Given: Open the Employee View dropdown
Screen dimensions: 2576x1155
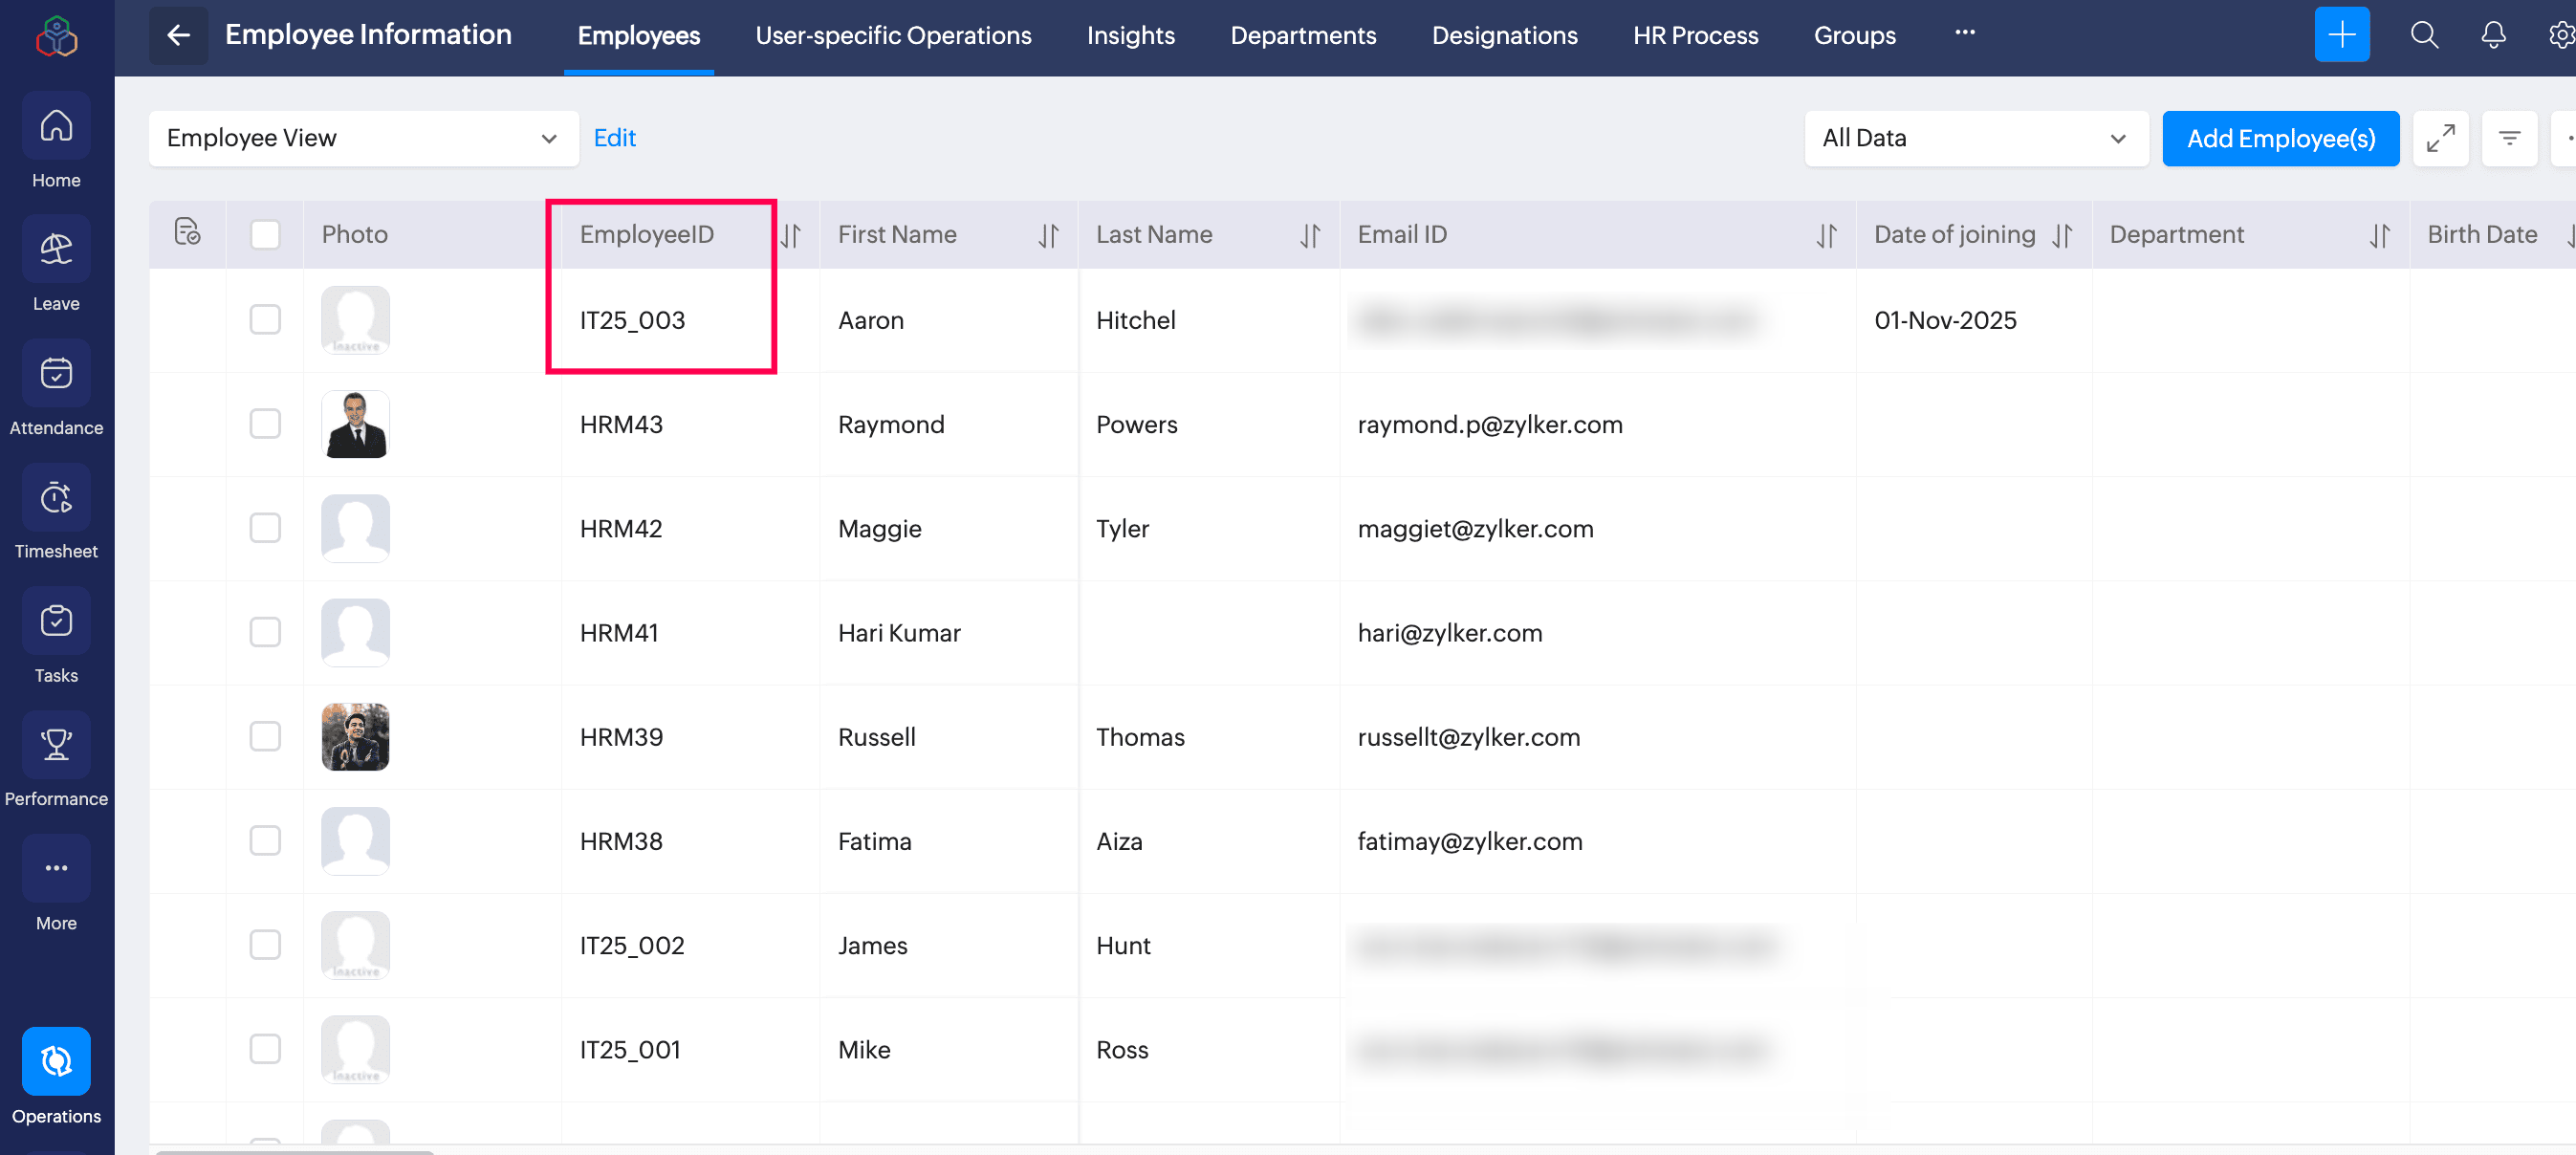Looking at the screenshot, I should [x=363, y=138].
